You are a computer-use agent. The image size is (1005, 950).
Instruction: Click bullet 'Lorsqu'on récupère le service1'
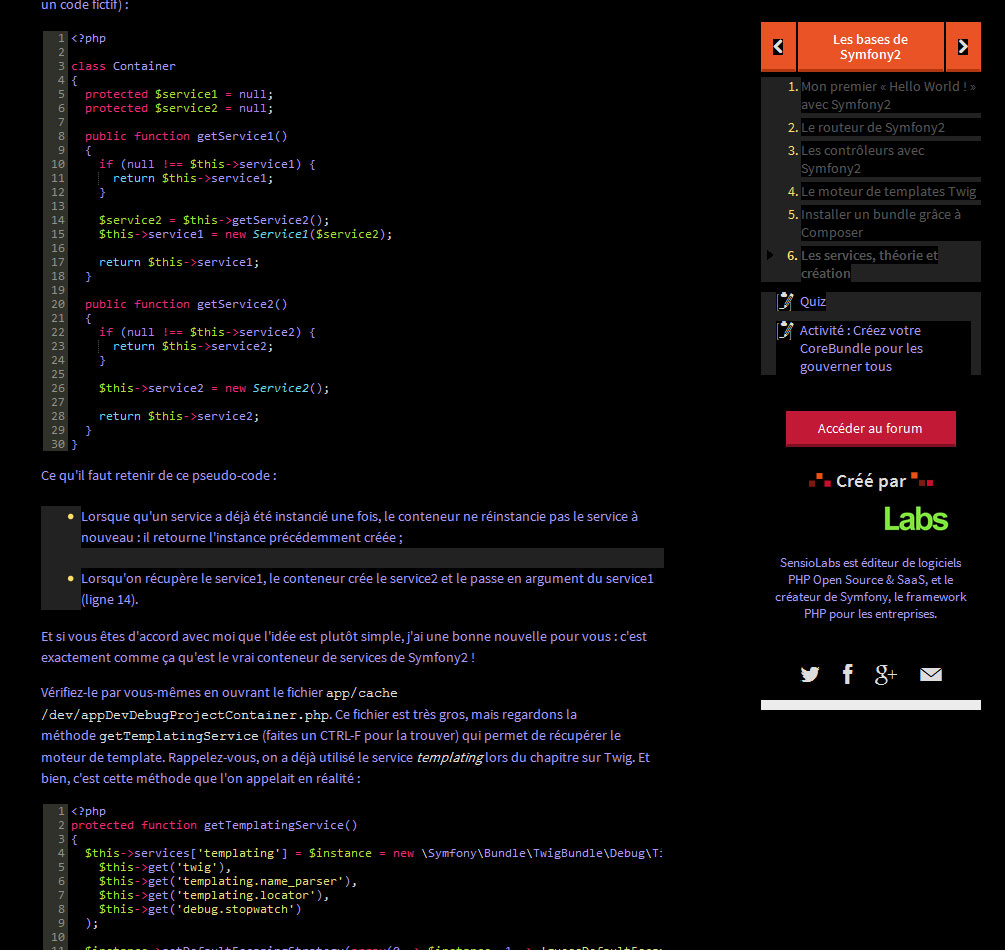tap(367, 589)
